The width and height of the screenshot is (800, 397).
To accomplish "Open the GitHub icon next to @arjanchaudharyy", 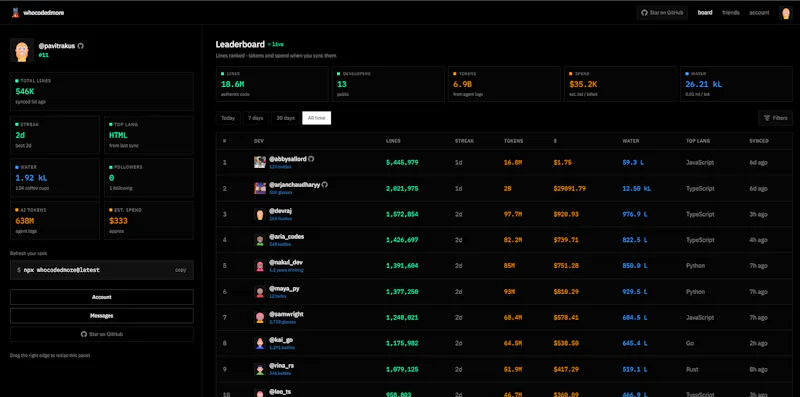I will point(324,185).
